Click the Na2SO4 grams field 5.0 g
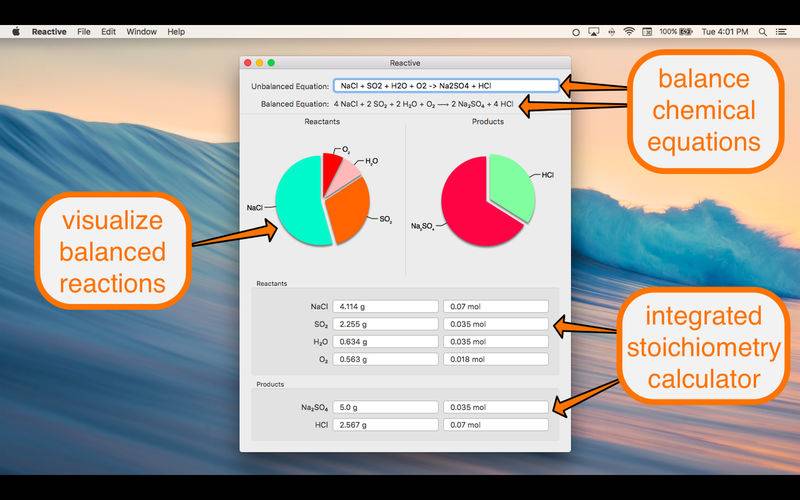This screenshot has height=500, width=800. 385,407
